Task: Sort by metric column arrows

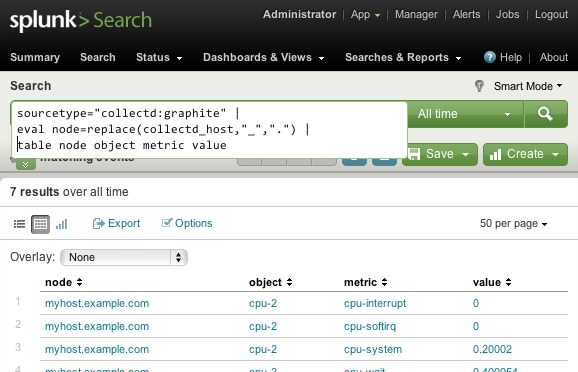Action: point(384,282)
